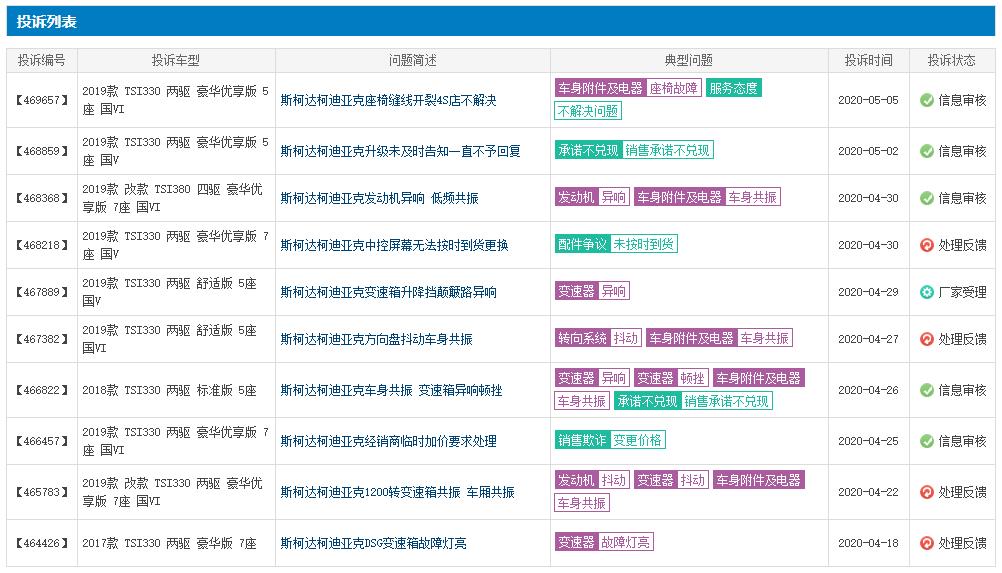The height and width of the screenshot is (573, 1002).
Task: Open complaint 斯柯达柯迪亚克座椅缝线开裂4S店不解决
Action: pyautogui.click(x=389, y=100)
